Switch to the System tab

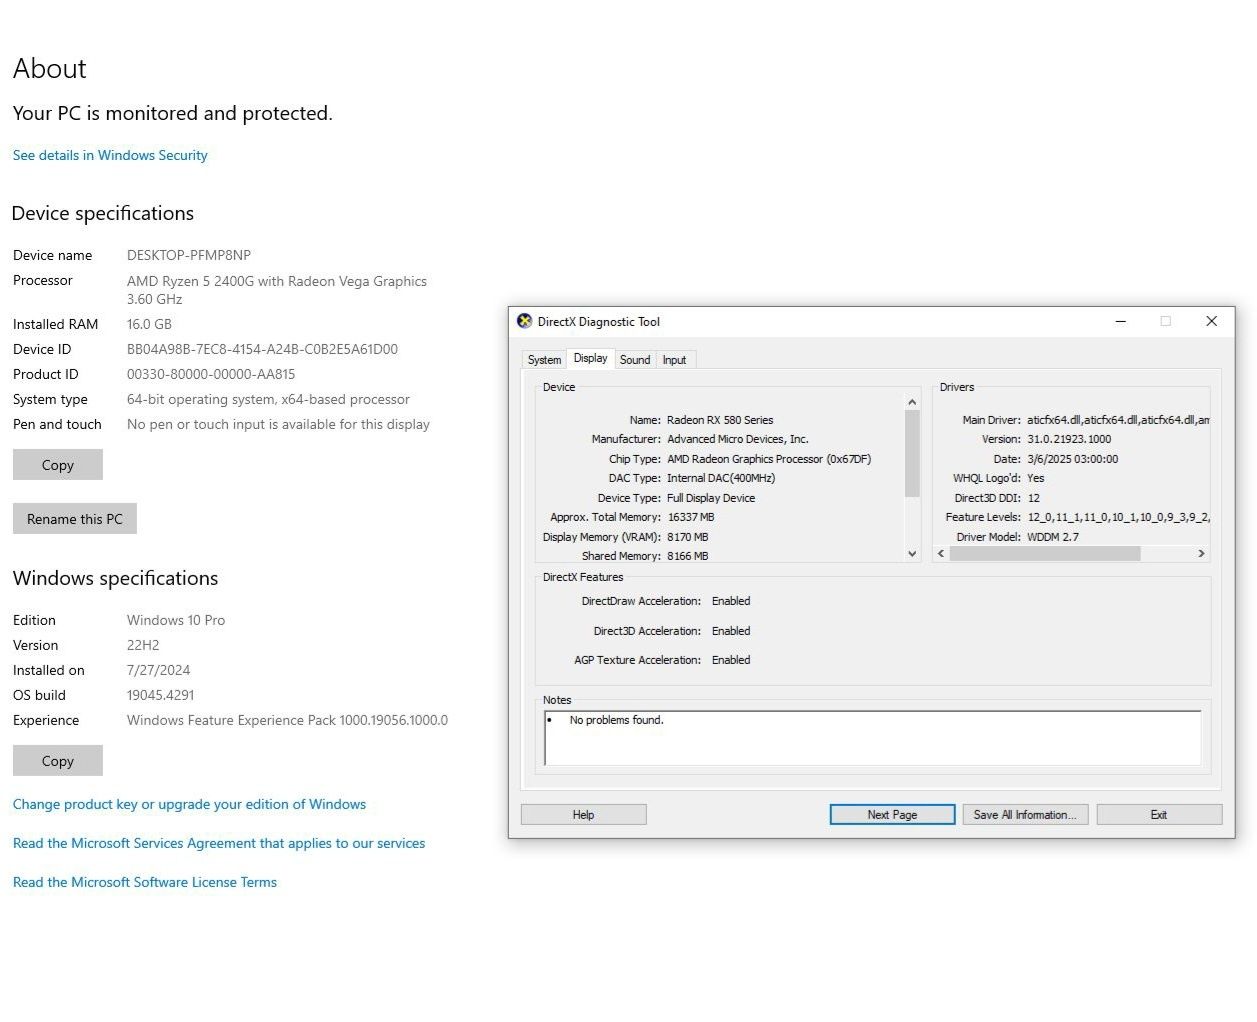544,360
